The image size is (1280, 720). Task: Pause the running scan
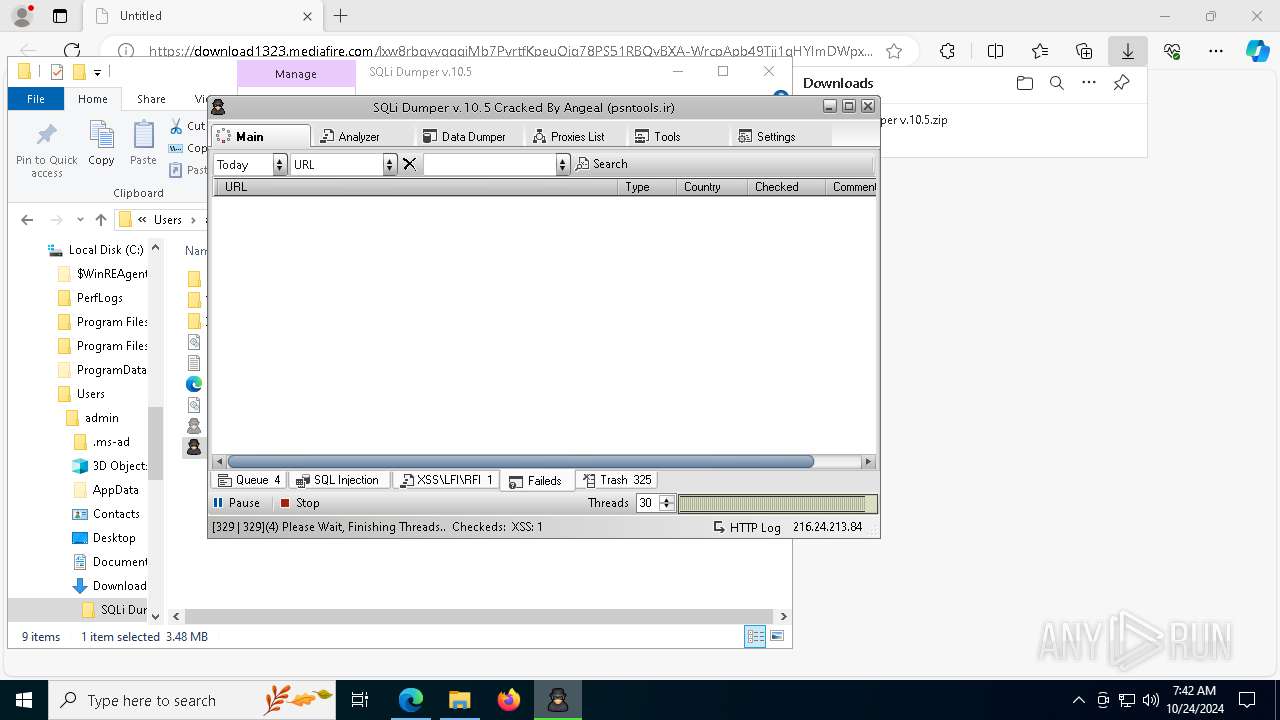coord(236,503)
